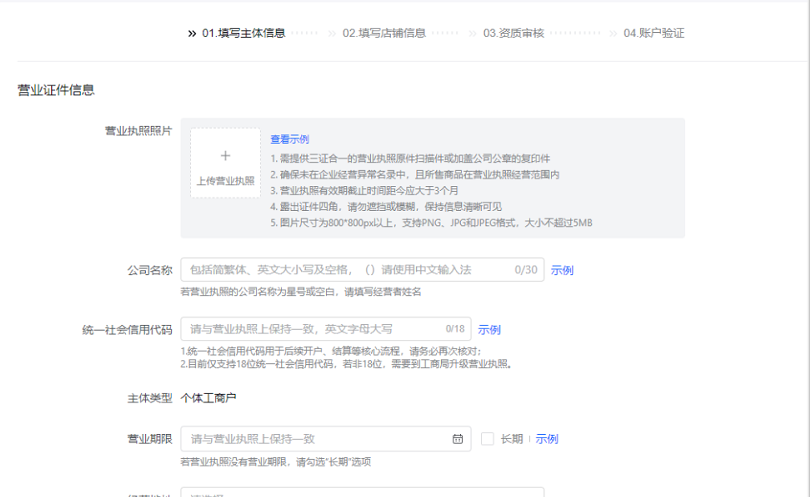Open the calendar icon in 营业期限 field
This screenshot has width=810, height=497.
click(x=458, y=439)
